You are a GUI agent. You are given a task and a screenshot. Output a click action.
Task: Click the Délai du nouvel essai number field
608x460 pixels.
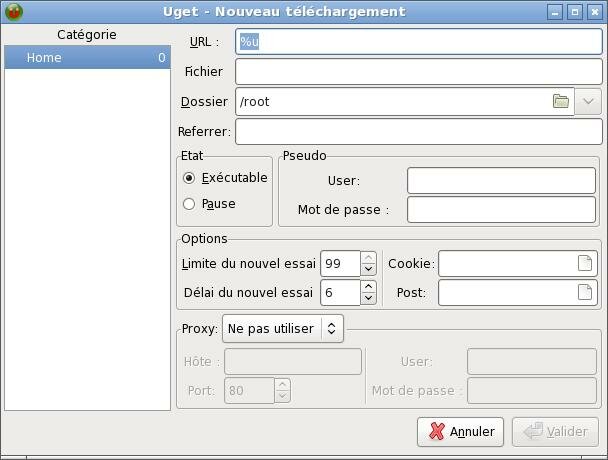tap(340, 292)
